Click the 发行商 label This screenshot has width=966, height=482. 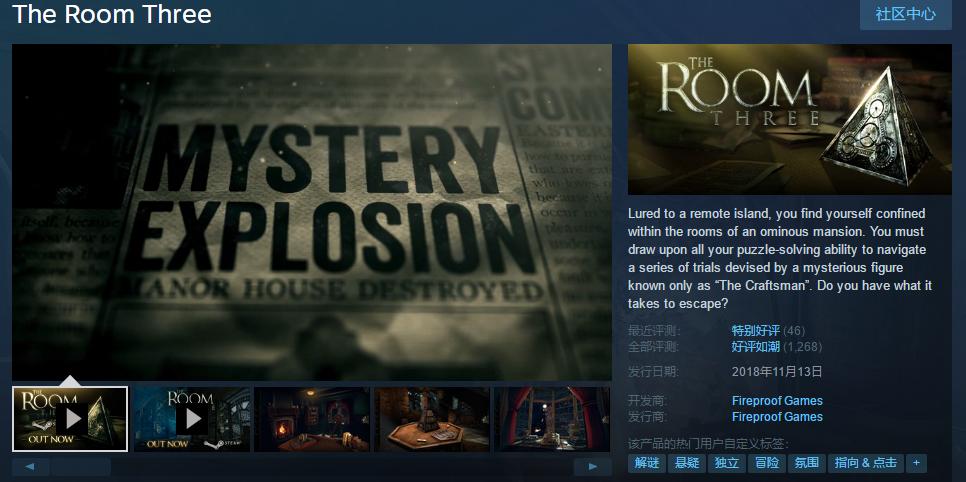[648, 417]
